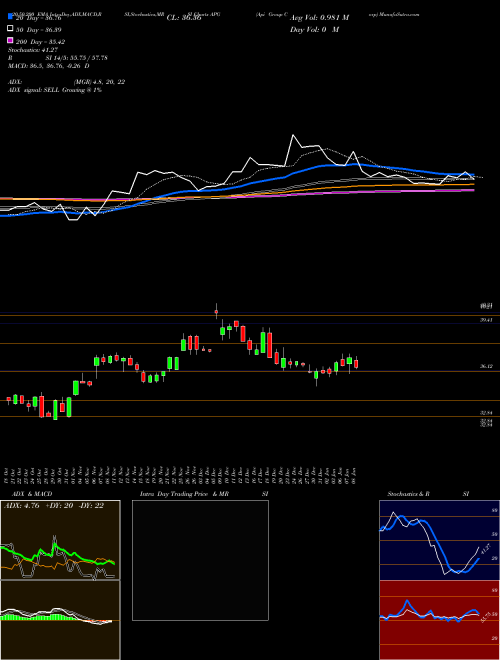Click the 'CL: 36.36' closing price text
This screenshot has height=660, width=500.
tap(184, 18)
